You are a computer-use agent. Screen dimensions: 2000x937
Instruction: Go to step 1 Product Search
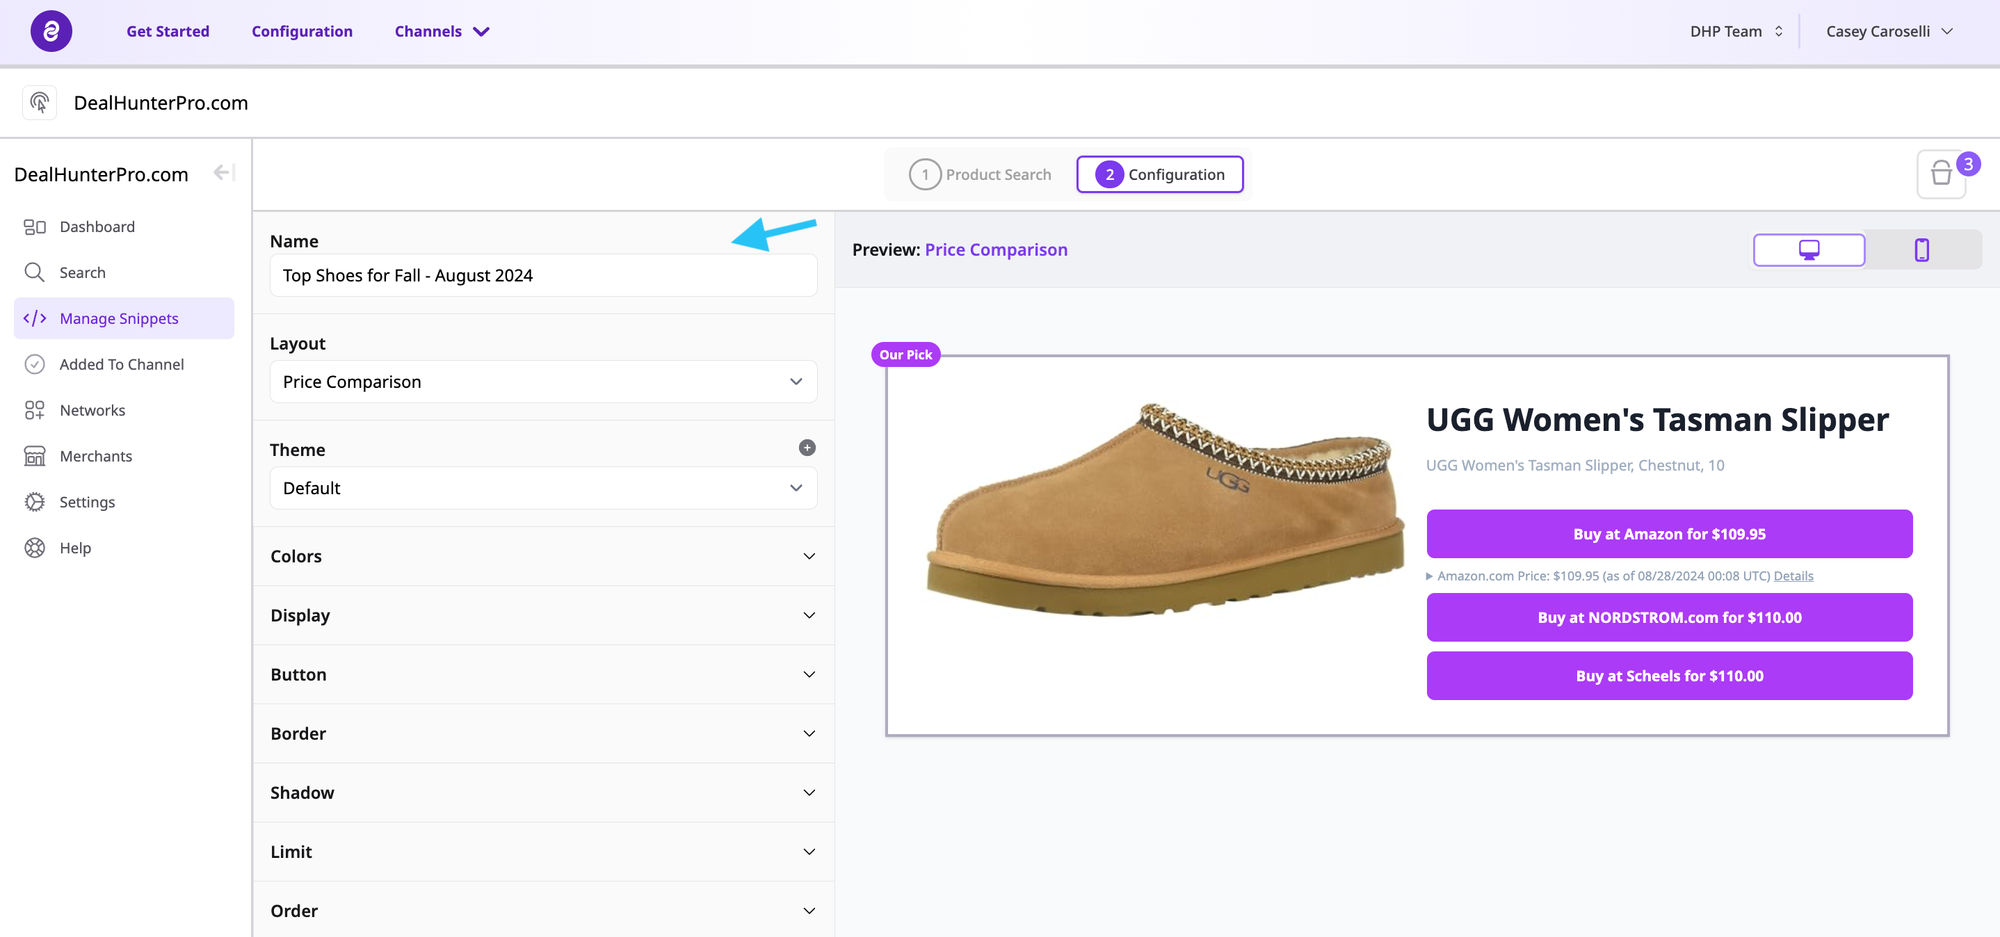point(980,174)
